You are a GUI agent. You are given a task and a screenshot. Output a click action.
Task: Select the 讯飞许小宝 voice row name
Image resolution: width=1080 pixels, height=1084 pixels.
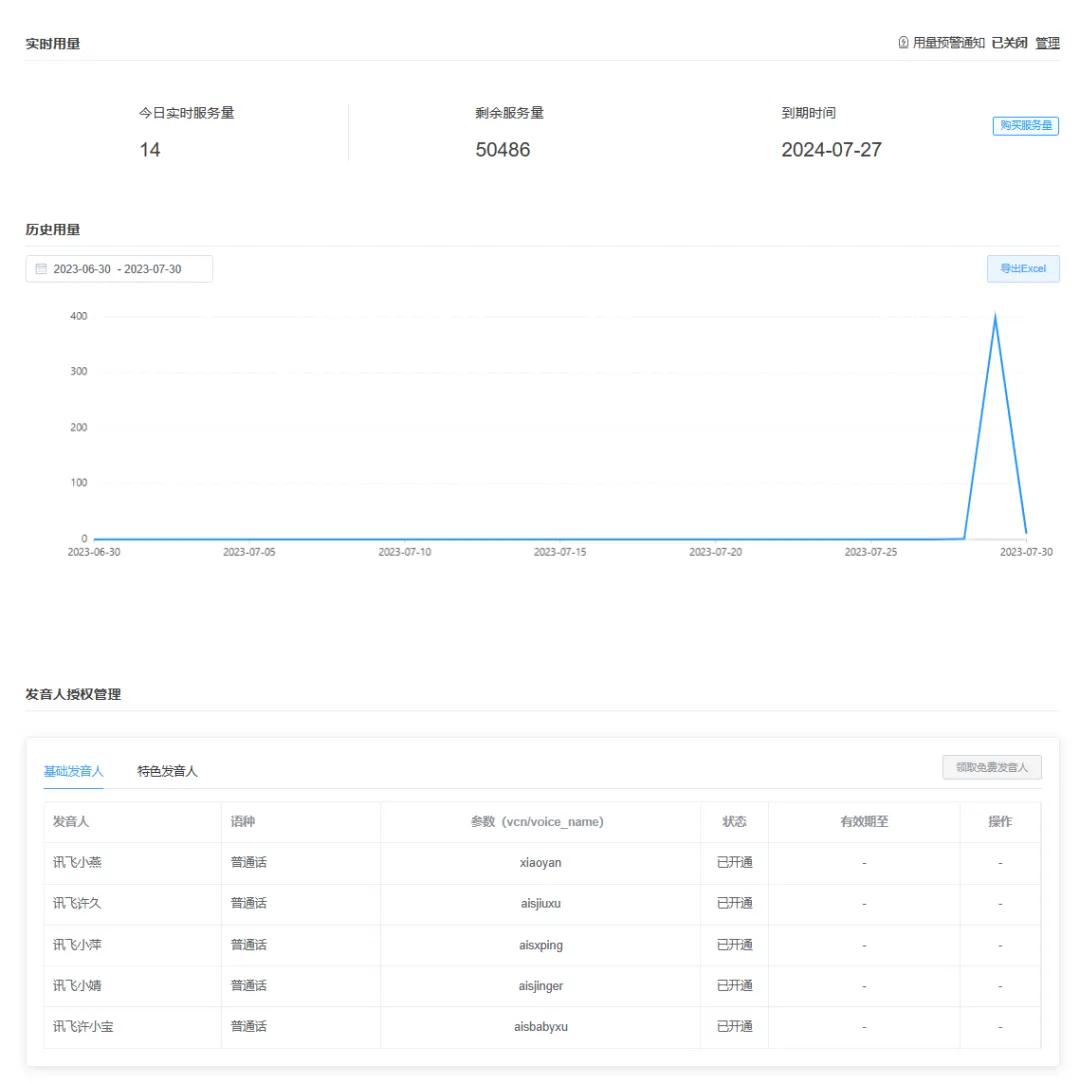coord(83,1027)
